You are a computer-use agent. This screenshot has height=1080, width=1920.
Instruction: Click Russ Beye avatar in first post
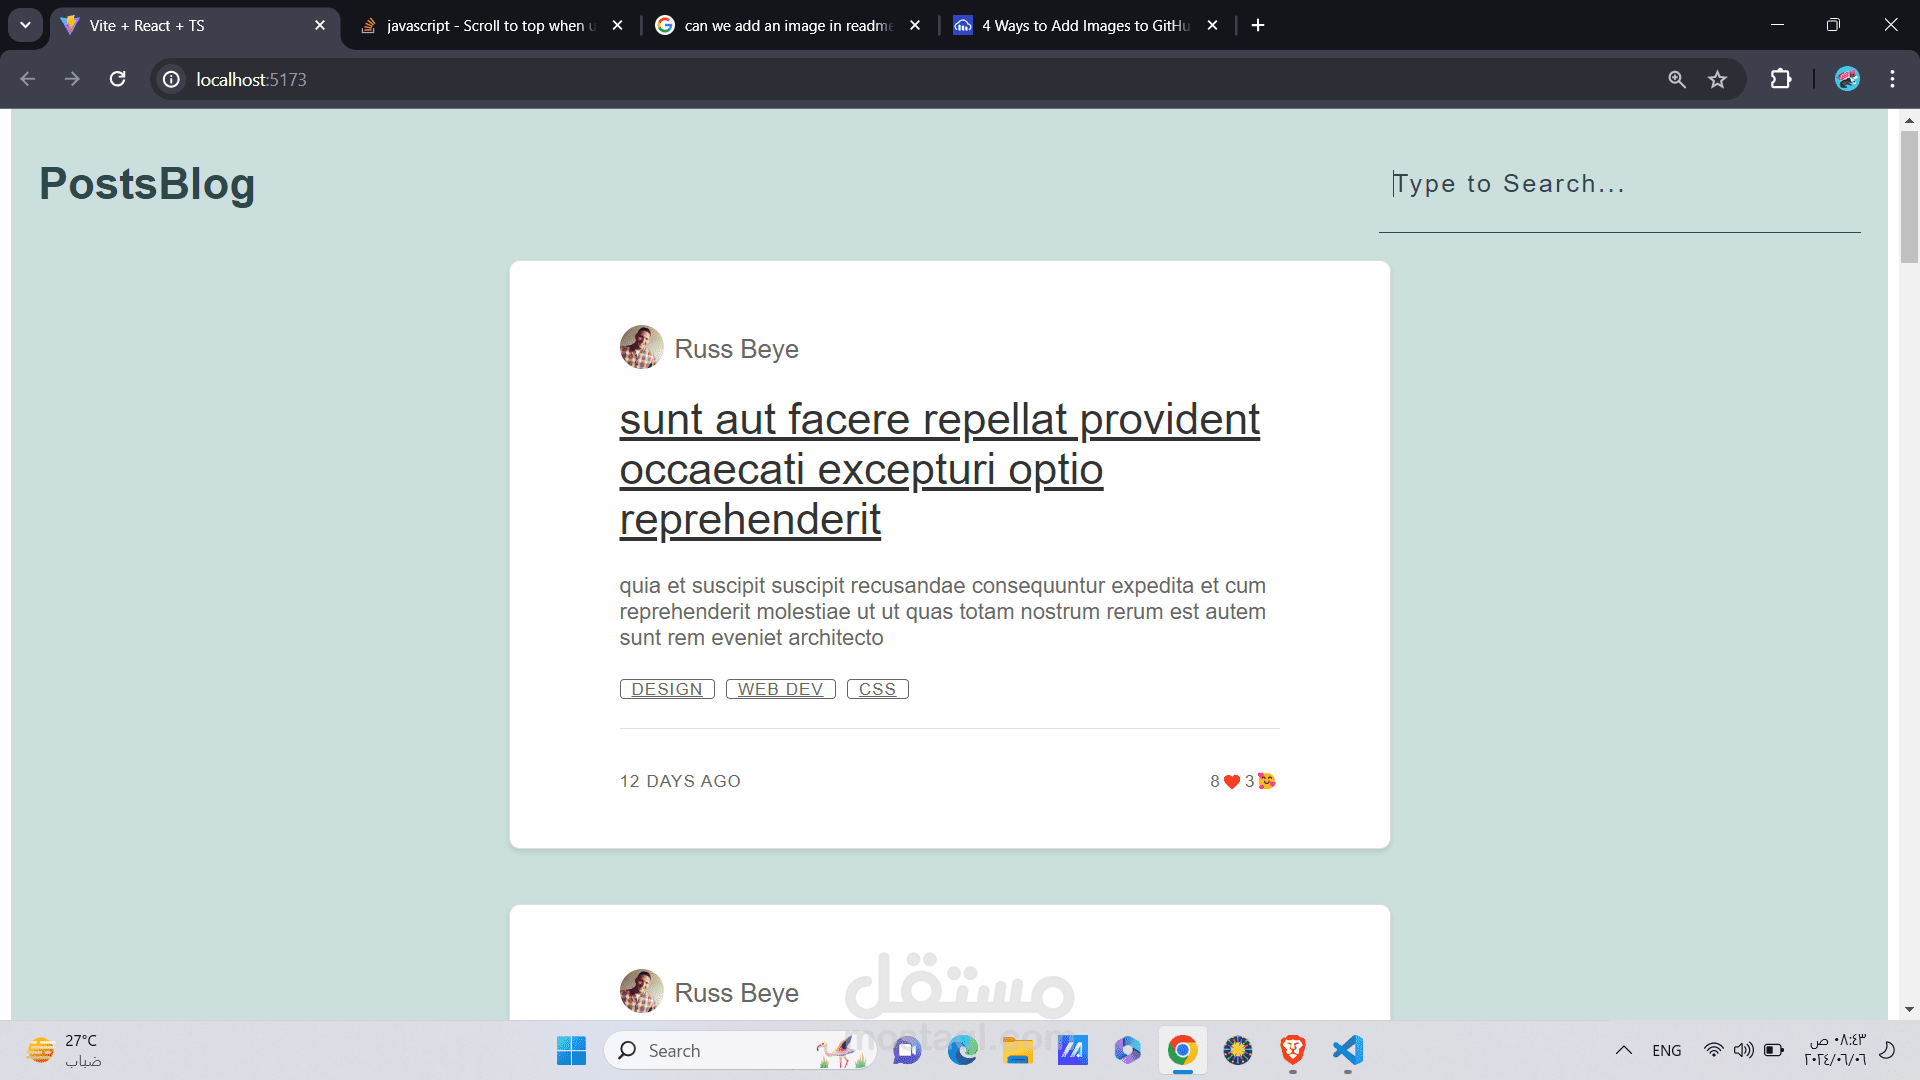[641, 347]
